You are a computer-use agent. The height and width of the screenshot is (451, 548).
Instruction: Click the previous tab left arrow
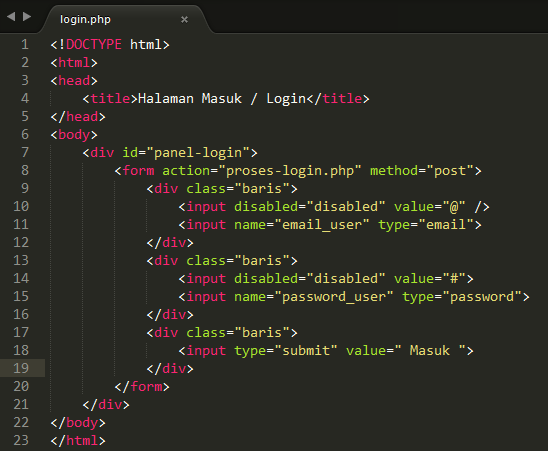click(x=11, y=16)
